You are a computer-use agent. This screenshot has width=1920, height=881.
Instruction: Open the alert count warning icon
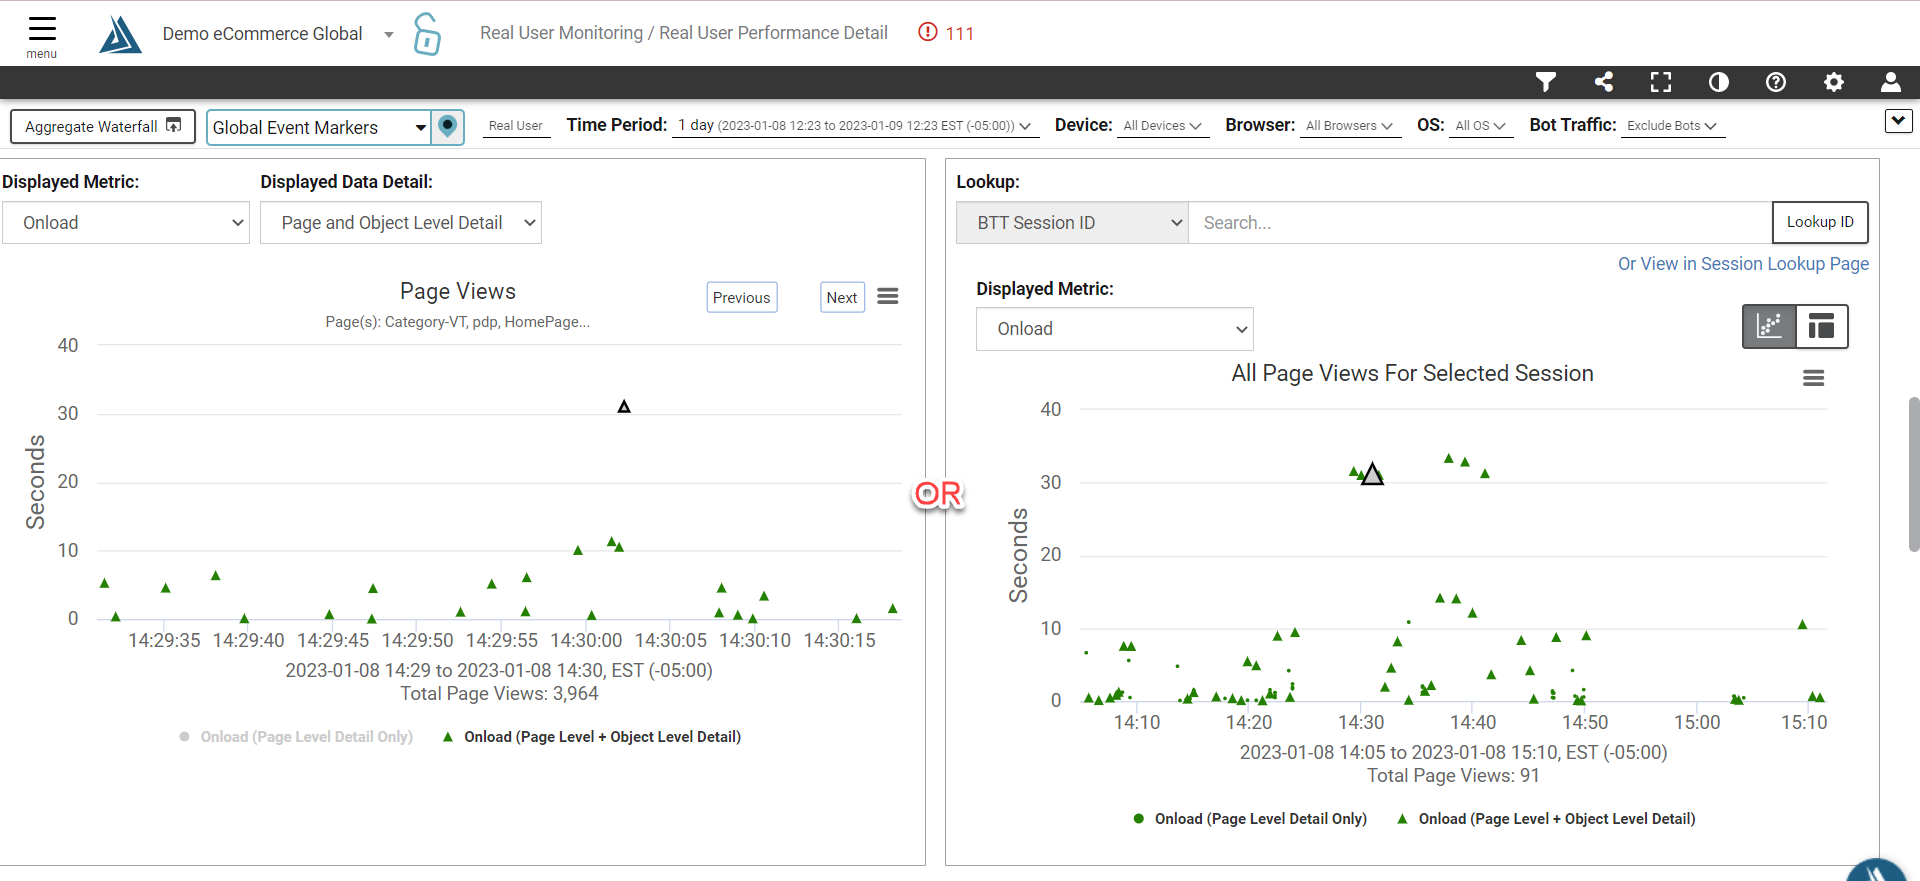(x=928, y=32)
